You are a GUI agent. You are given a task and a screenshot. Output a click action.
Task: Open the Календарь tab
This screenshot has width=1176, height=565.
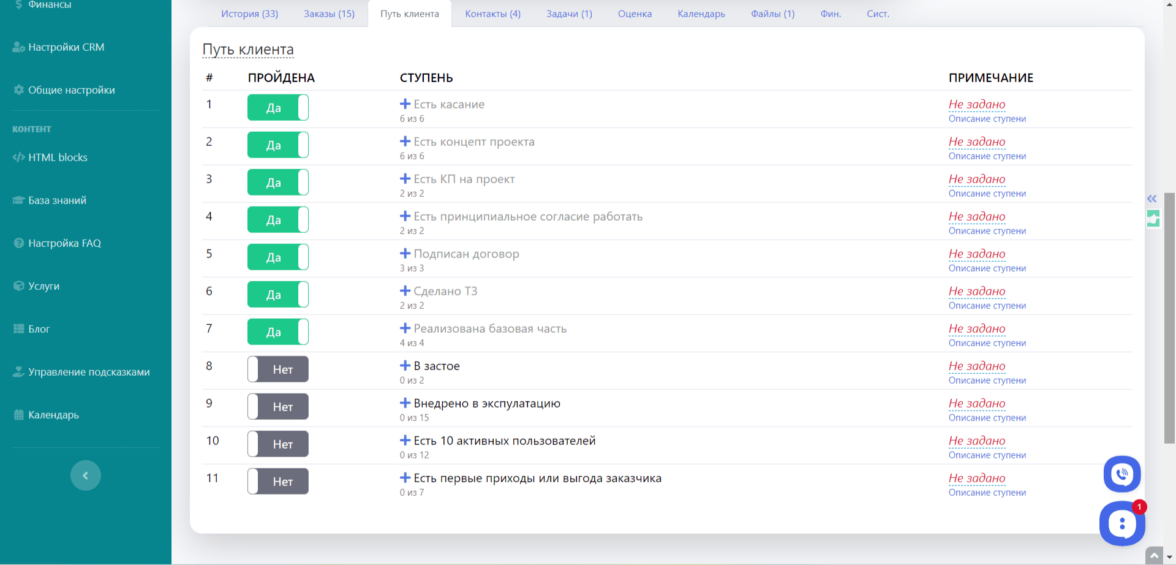pos(701,14)
